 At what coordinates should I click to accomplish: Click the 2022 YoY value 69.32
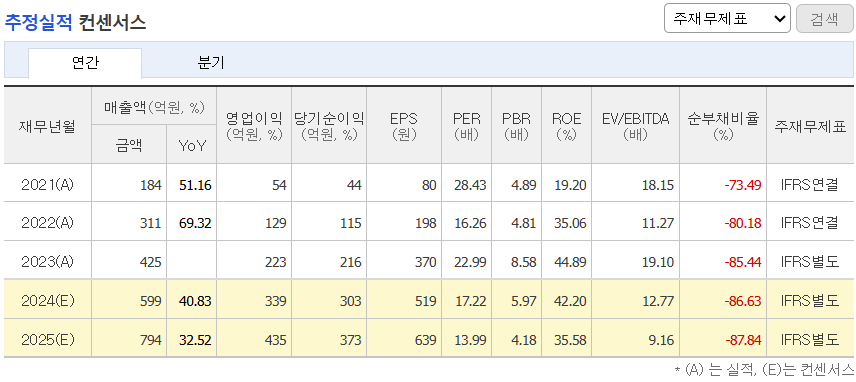[x=195, y=224]
